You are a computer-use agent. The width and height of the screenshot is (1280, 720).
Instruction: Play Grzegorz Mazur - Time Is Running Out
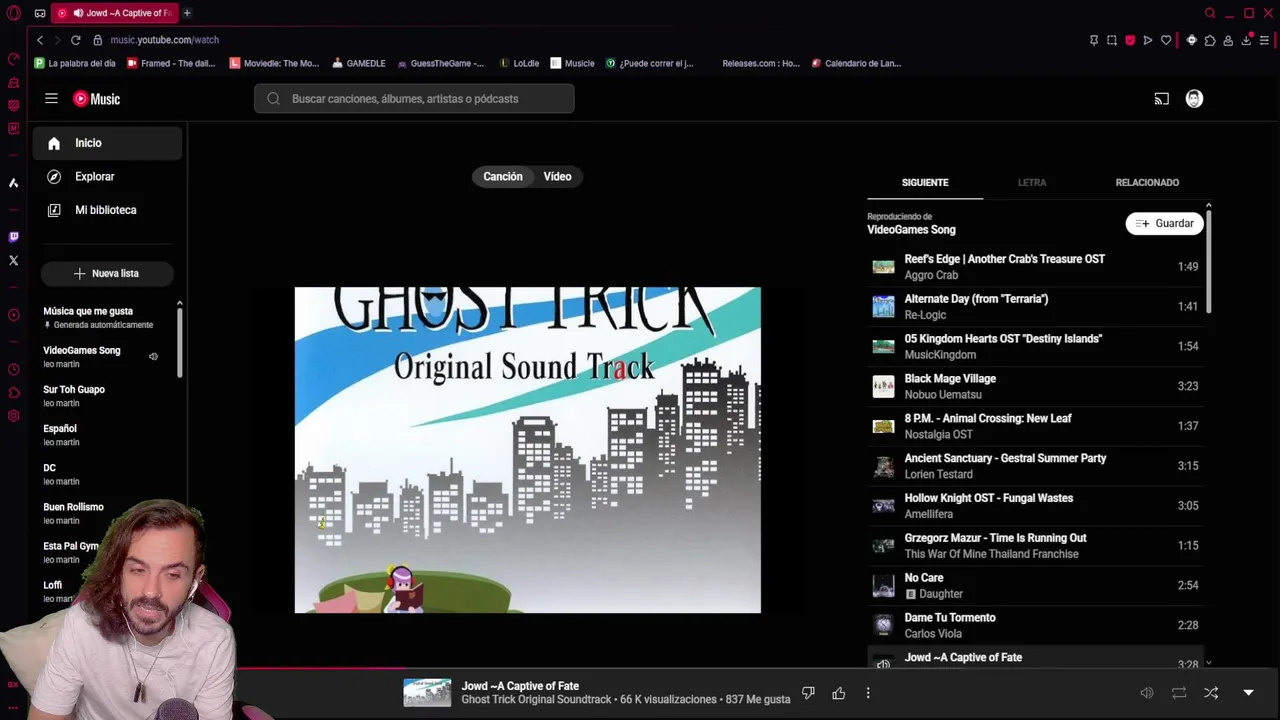coord(1035,545)
